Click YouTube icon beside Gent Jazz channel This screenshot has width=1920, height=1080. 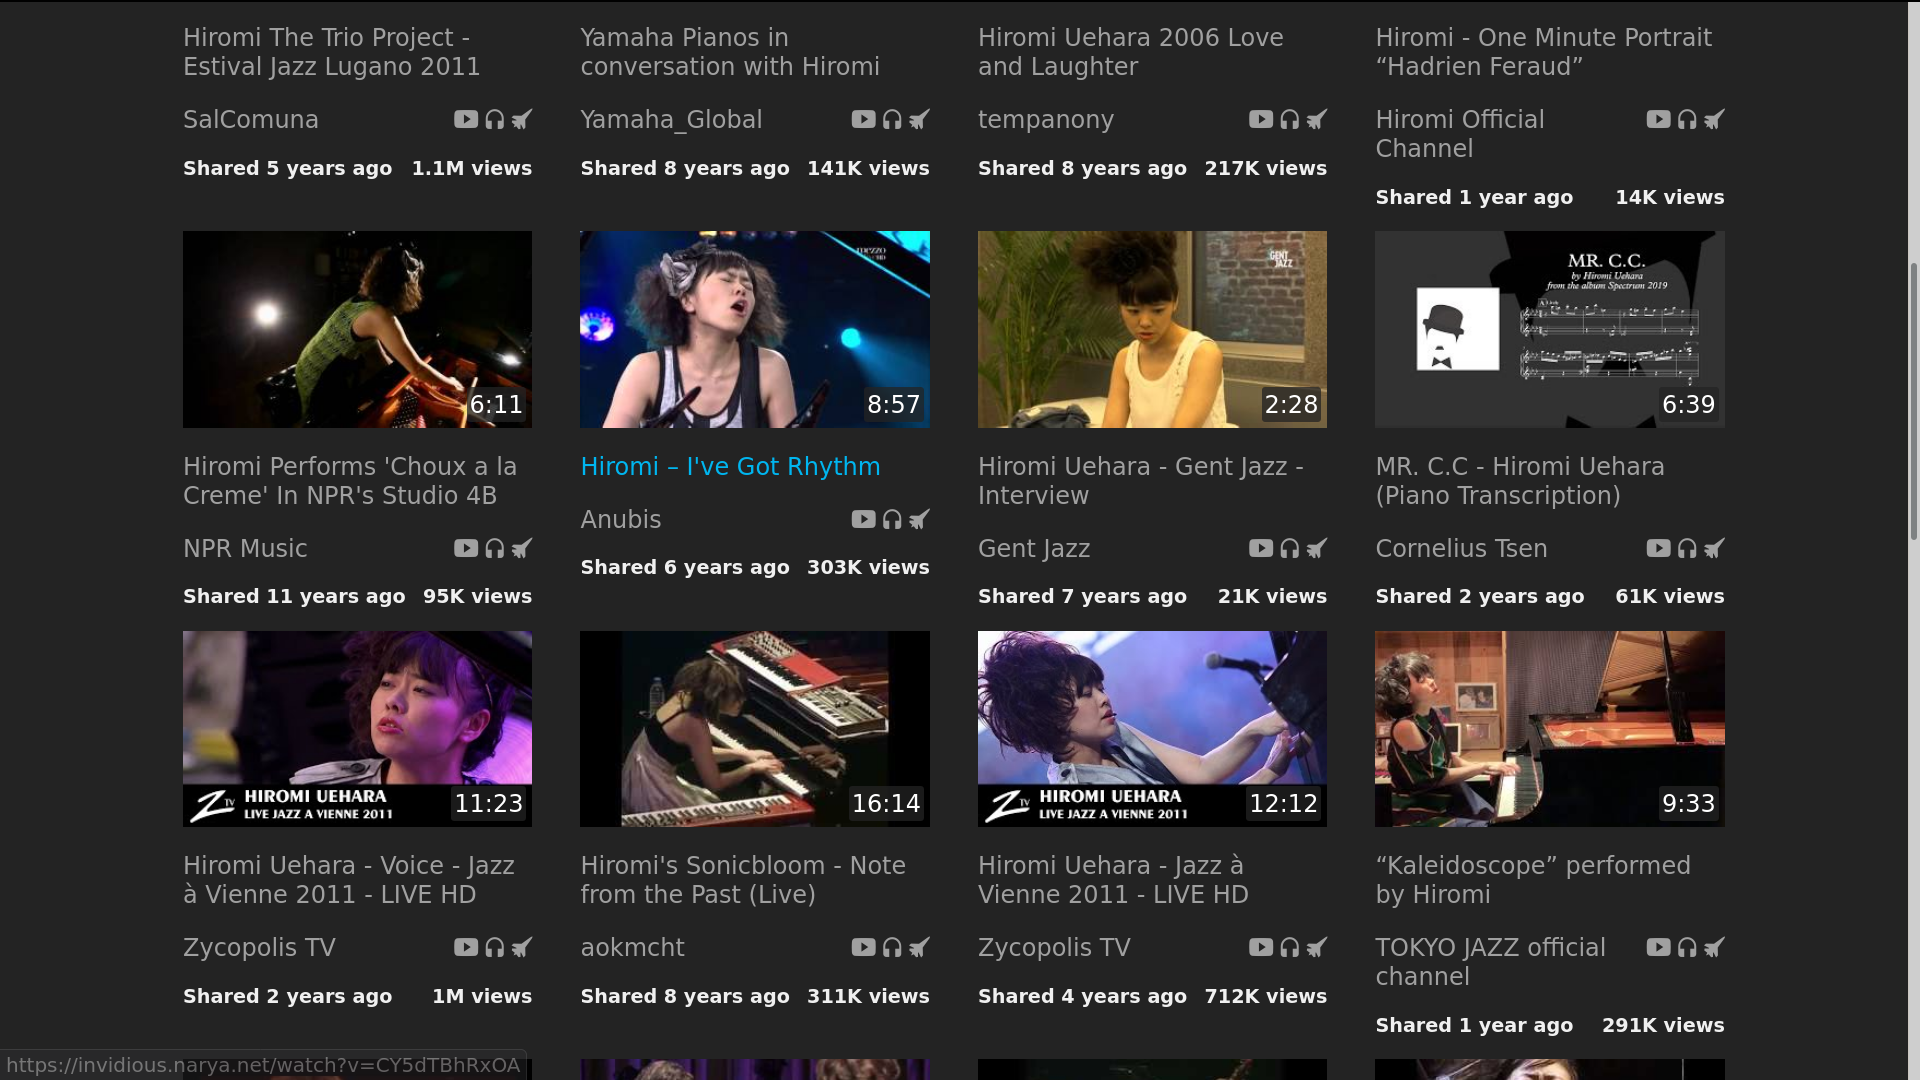point(1260,549)
